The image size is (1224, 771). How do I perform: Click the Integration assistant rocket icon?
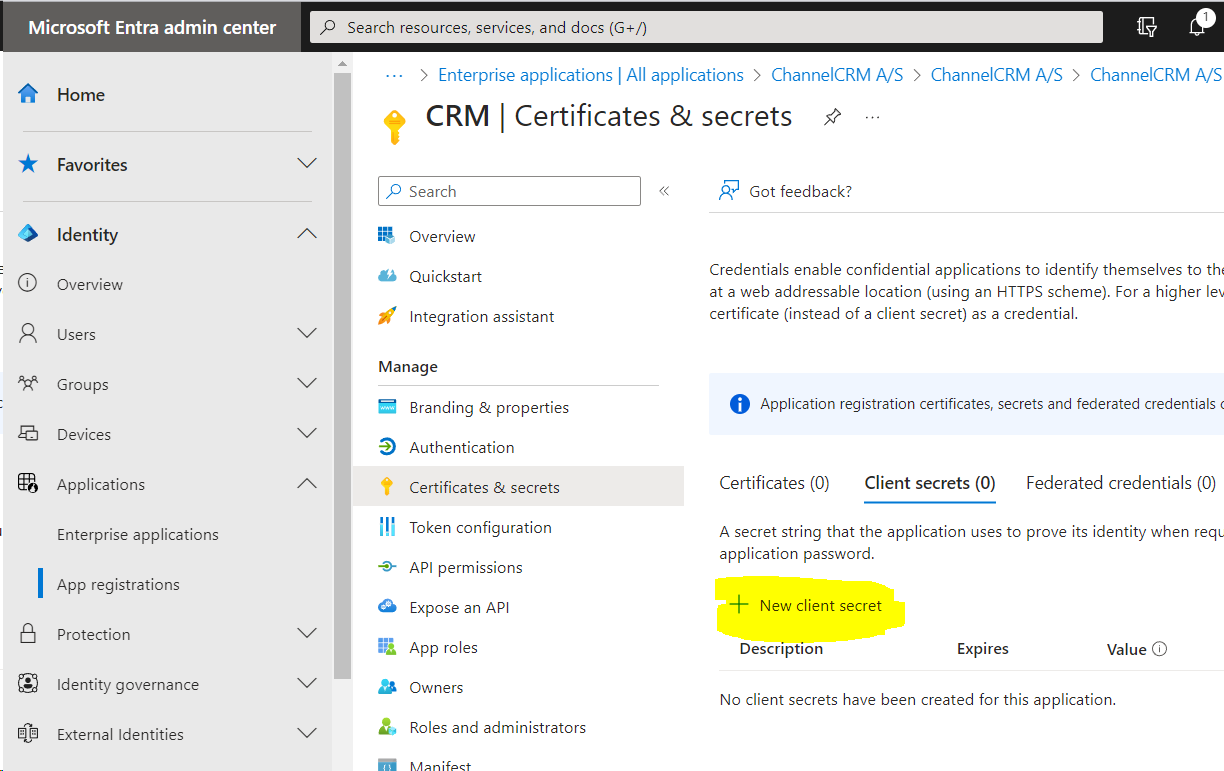[x=387, y=316]
